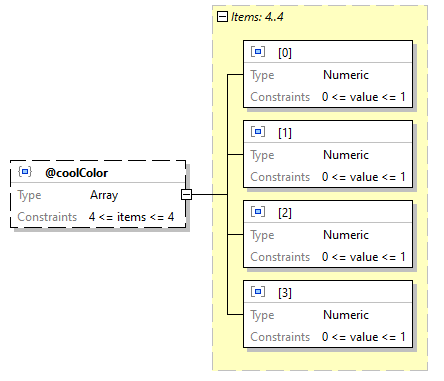Click the Constraints label in item [1]
Image resolution: width=444 pixels, height=381 pixels.
click(x=280, y=177)
